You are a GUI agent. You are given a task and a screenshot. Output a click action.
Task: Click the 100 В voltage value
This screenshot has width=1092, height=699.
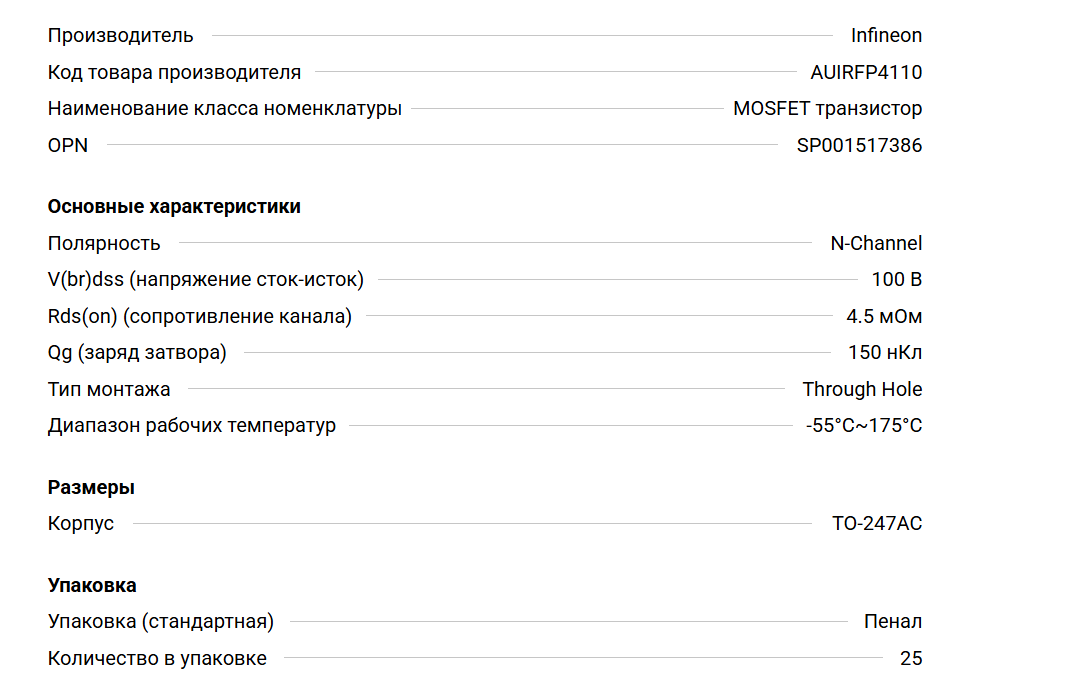[897, 280]
